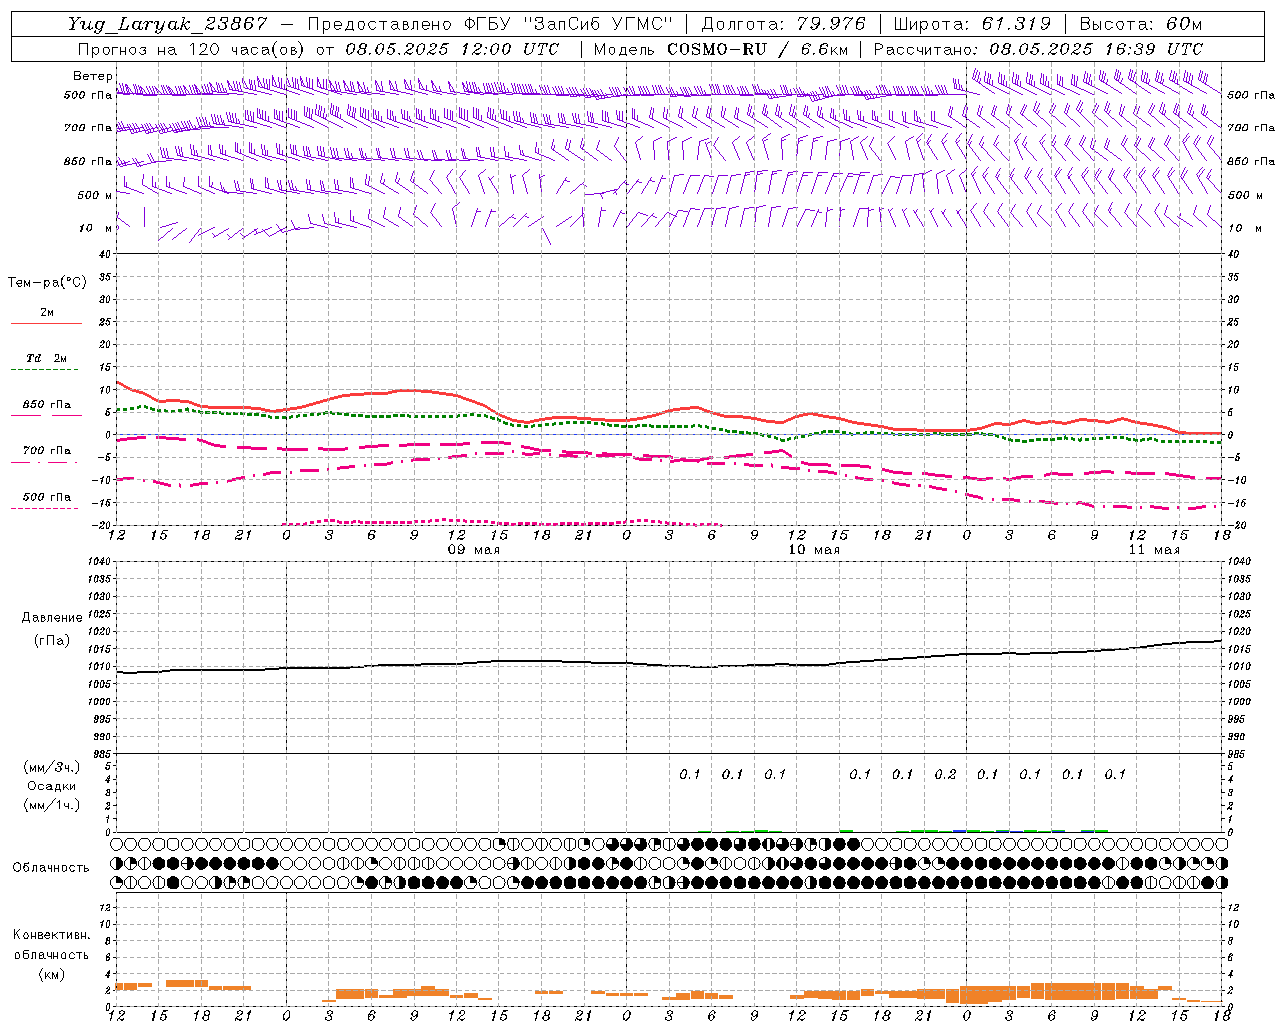Click the "(км)" convective cloud unit label
Screen dimensions: 1280x1024
click(x=51, y=974)
